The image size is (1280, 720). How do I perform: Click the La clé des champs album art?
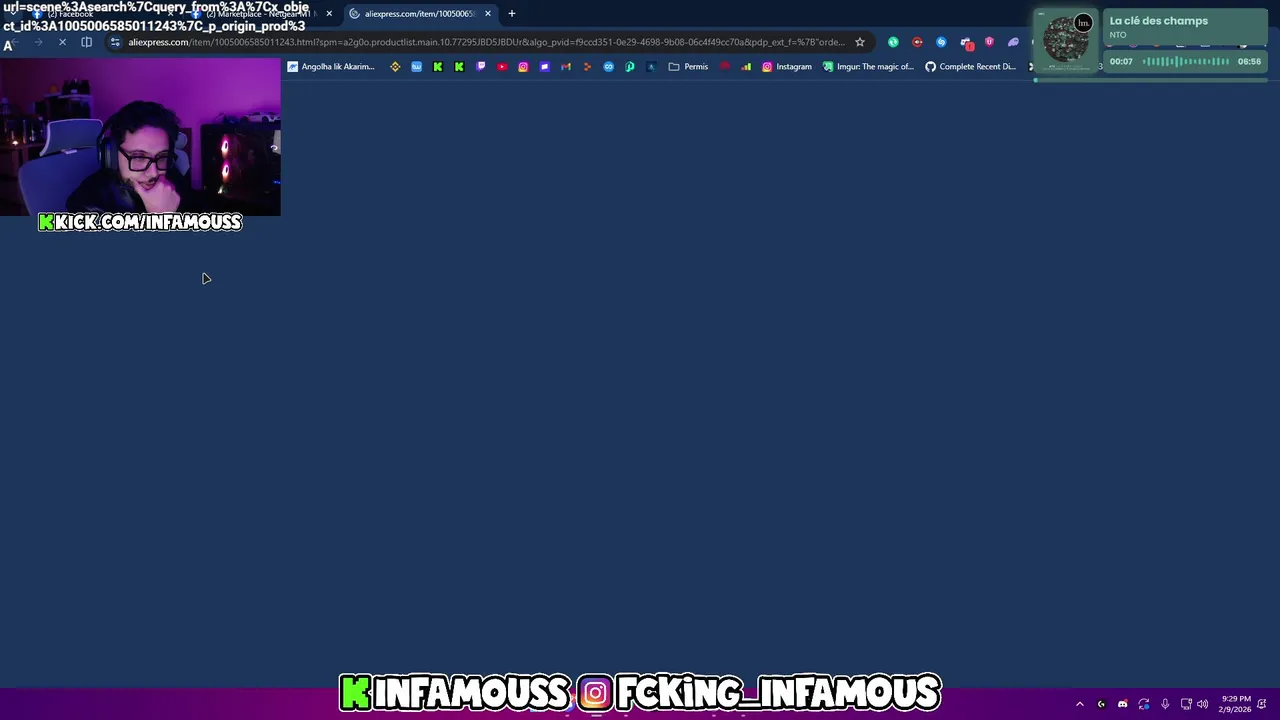pos(1066,41)
